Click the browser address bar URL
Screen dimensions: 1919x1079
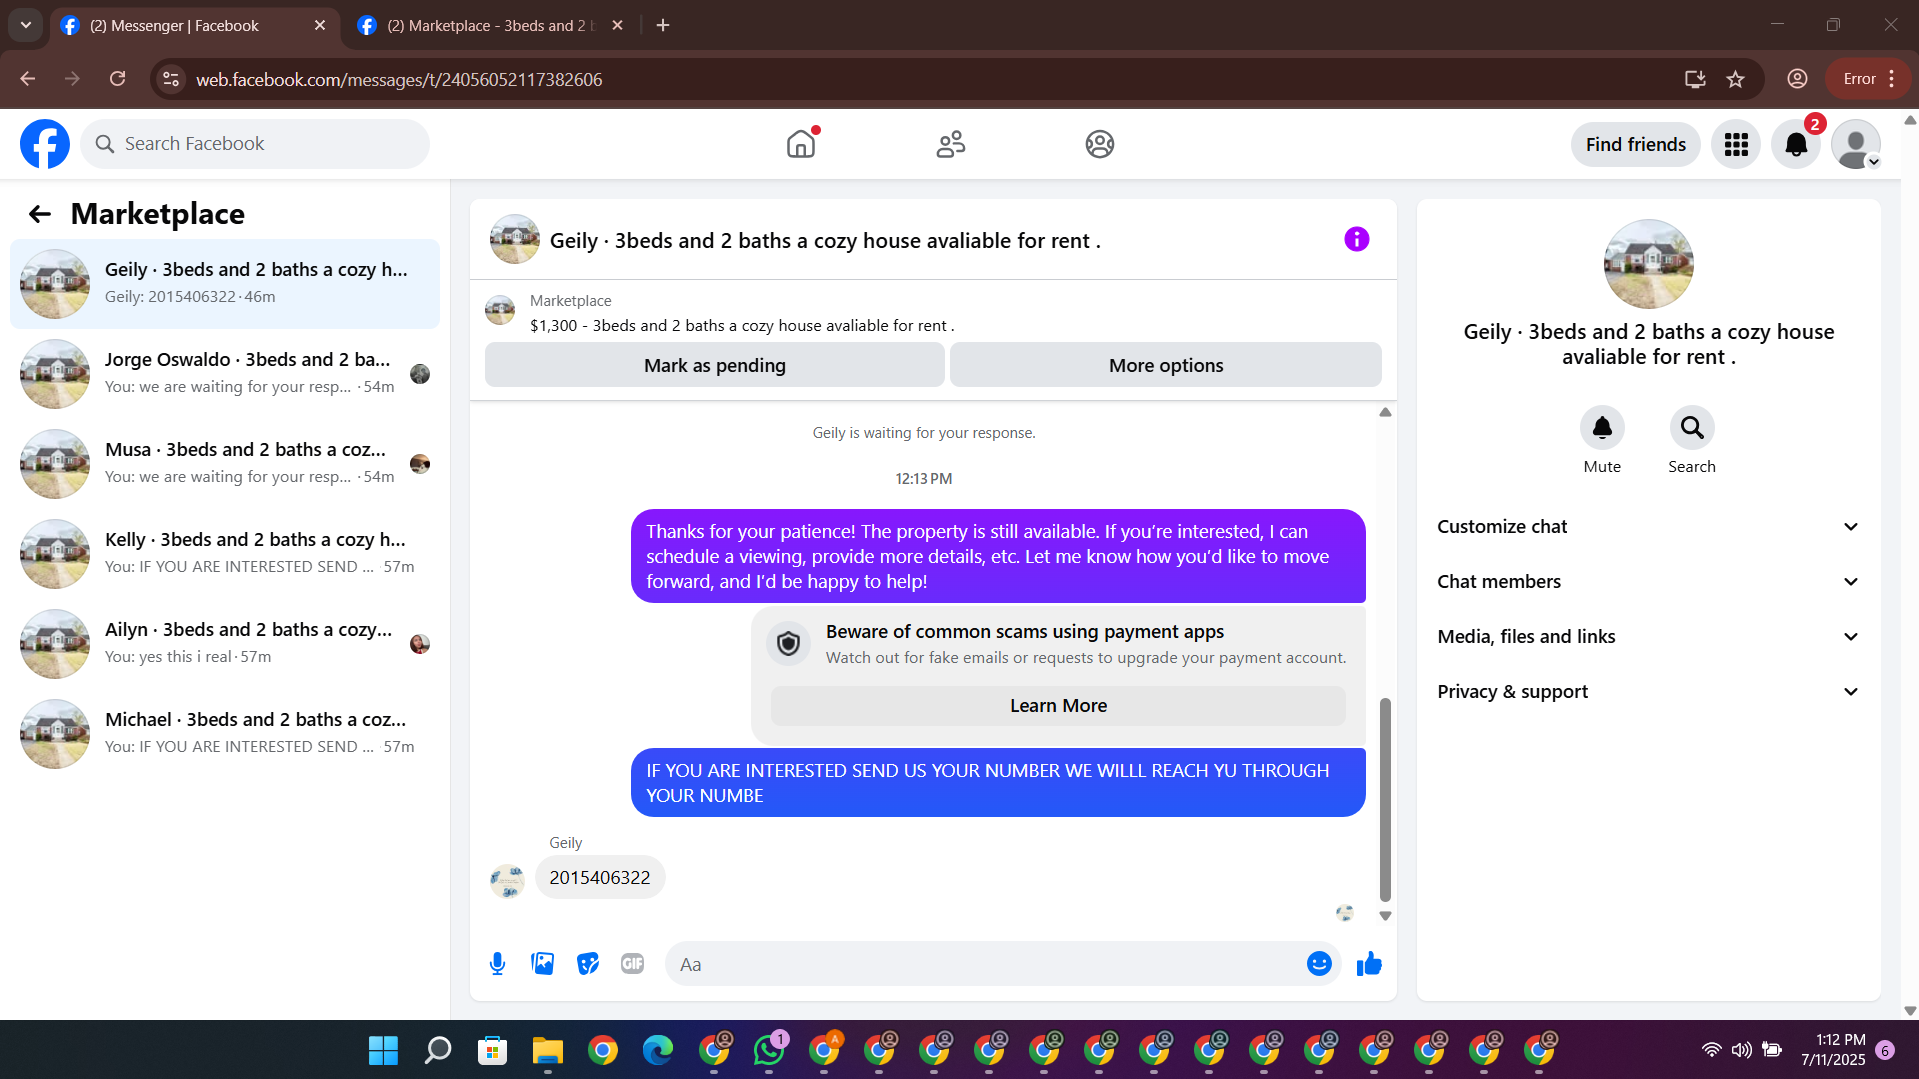point(399,79)
